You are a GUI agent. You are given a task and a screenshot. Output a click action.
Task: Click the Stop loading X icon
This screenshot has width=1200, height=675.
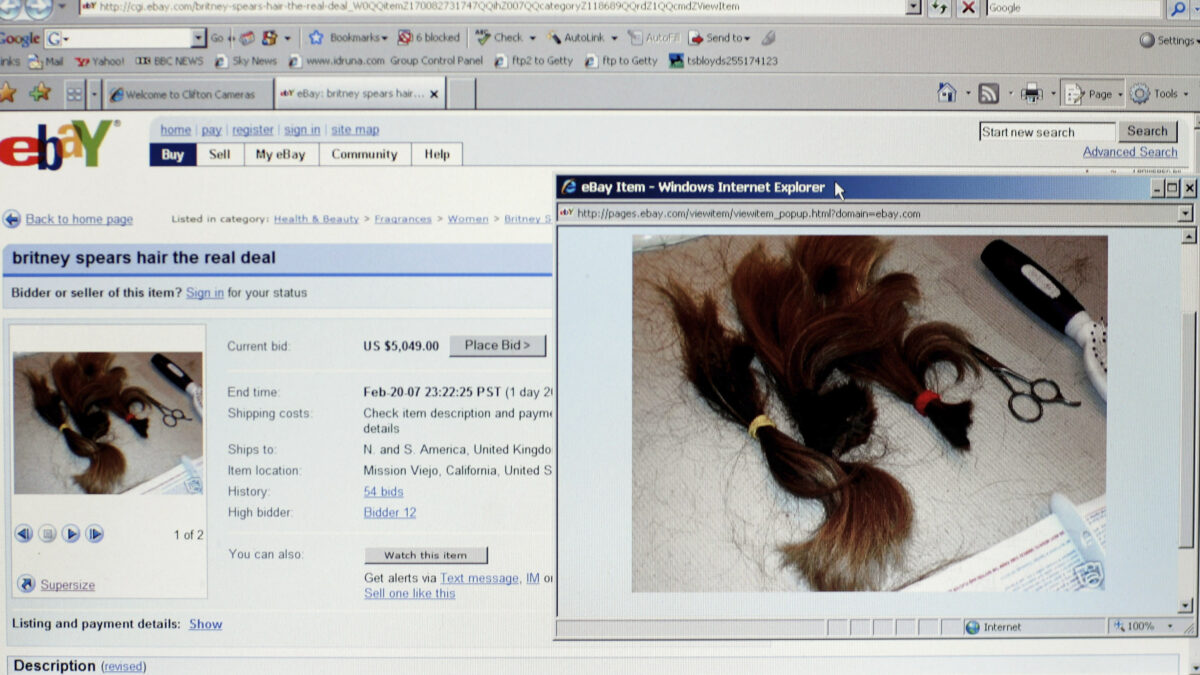[967, 8]
